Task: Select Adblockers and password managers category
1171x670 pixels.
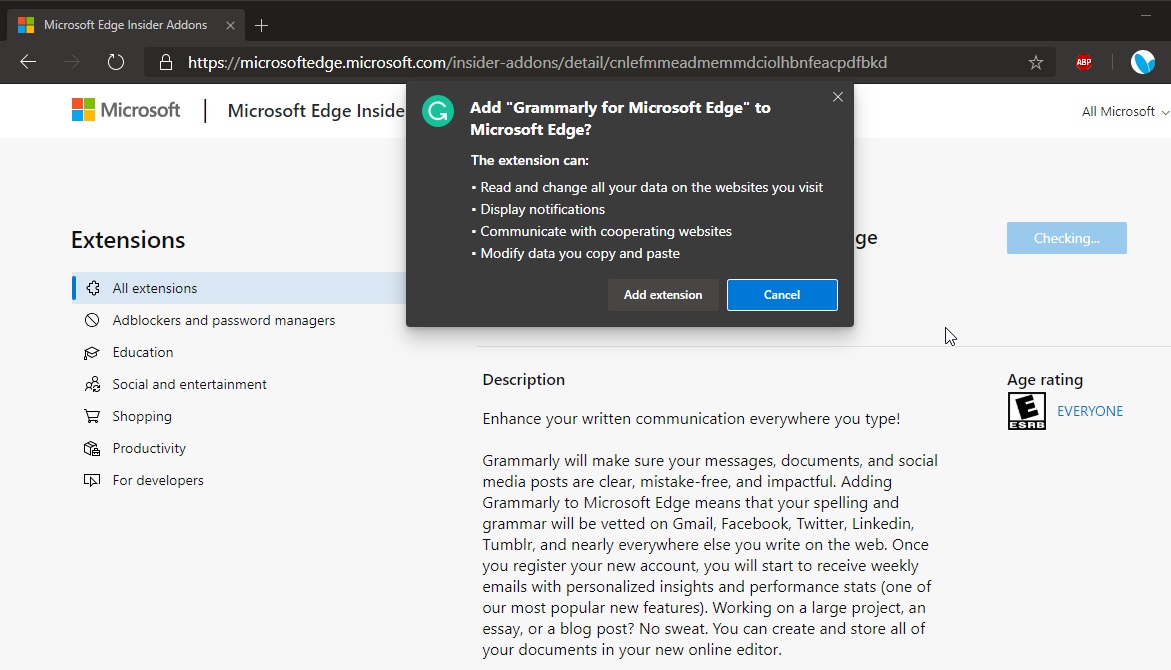Action: point(223,320)
